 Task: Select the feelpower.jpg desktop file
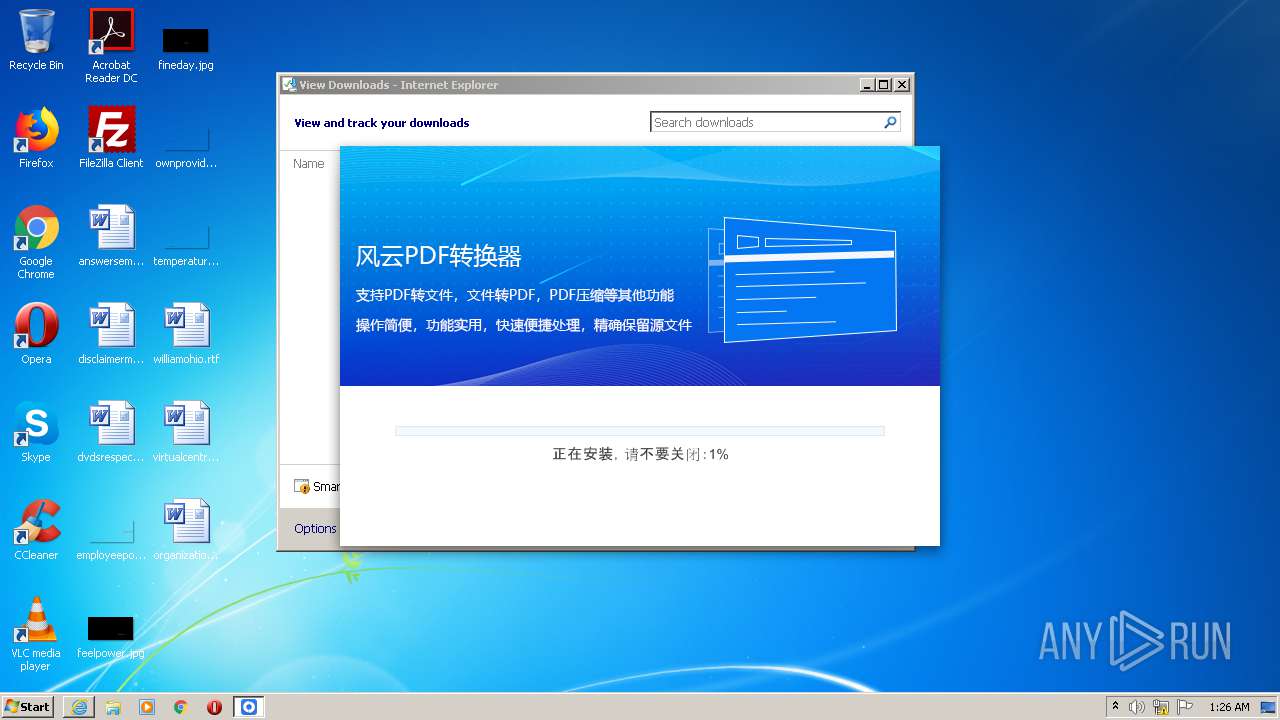coord(111,637)
